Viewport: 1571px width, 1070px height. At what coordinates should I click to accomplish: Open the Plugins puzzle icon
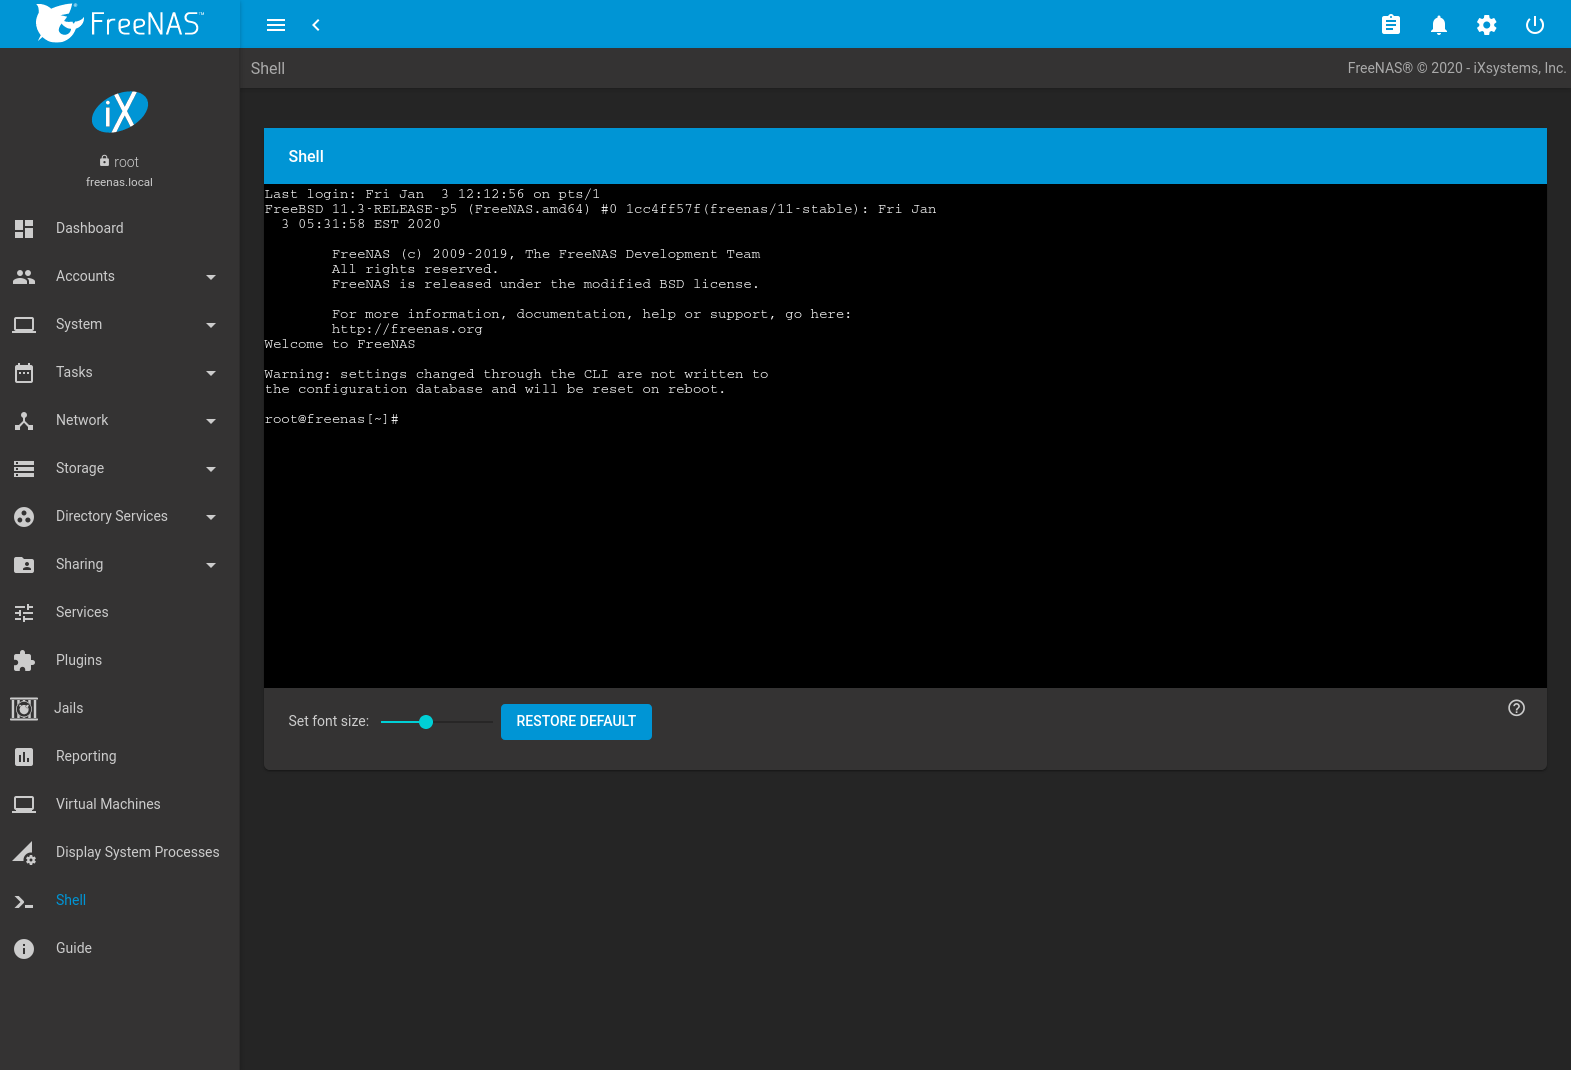pyautogui.click(x=24, y=660)
